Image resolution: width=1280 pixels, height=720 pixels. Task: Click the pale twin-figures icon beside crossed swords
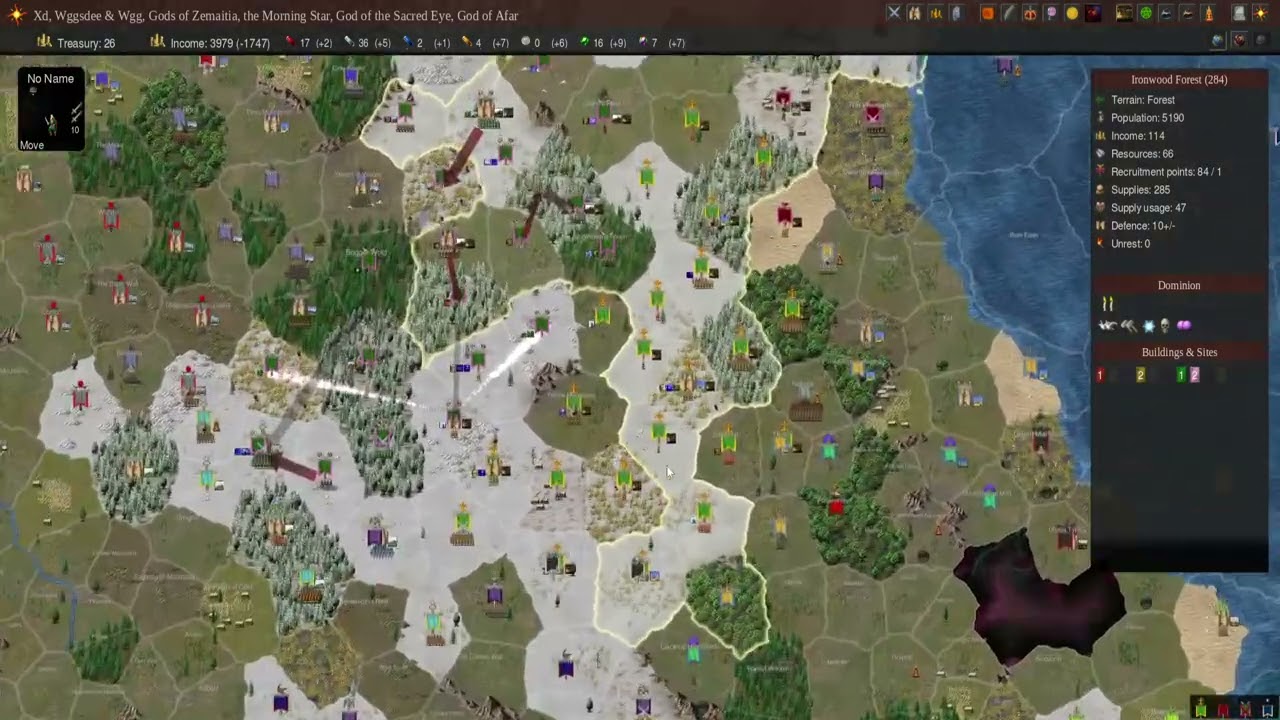[x=914, y=13]
